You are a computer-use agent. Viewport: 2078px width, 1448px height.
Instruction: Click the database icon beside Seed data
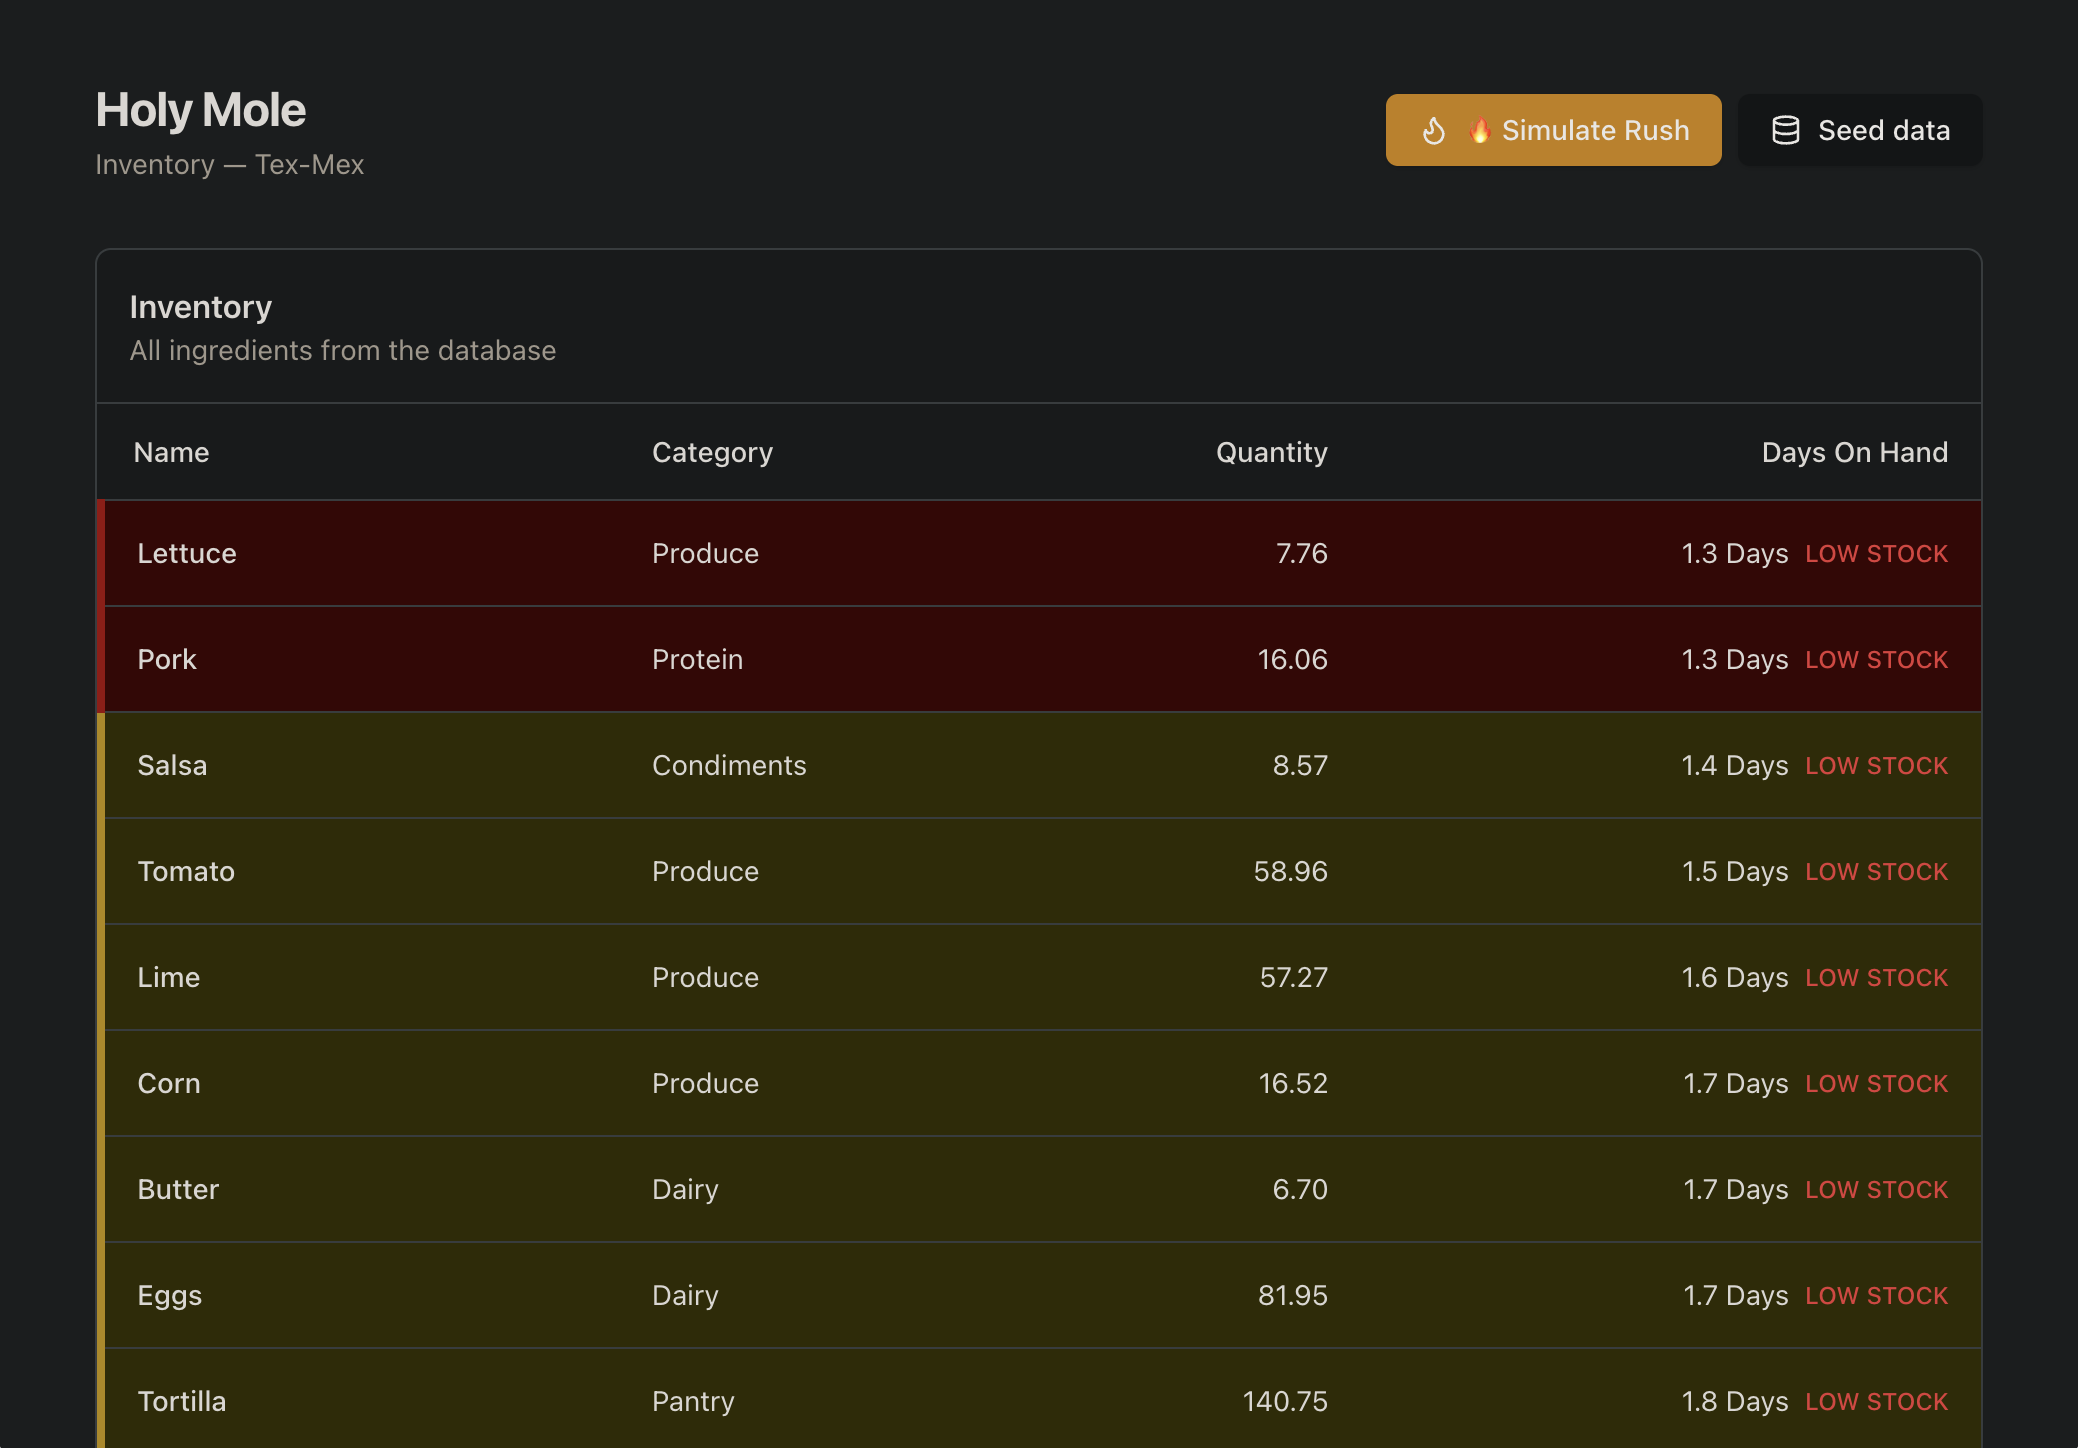click(x=1785, y=131)
